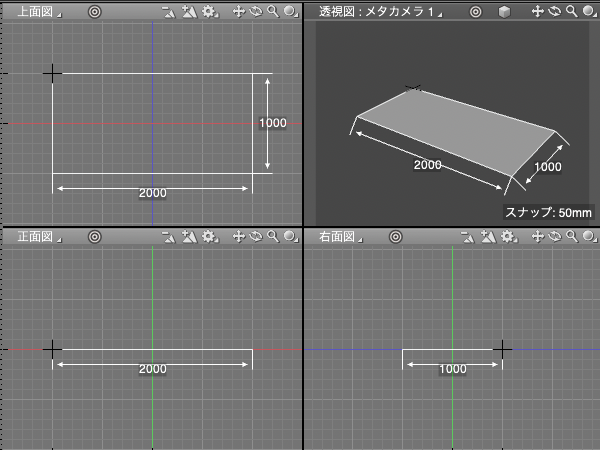Click the 1000 dimension label in right view
Screen dimensions: 600x450
(453, 369)
